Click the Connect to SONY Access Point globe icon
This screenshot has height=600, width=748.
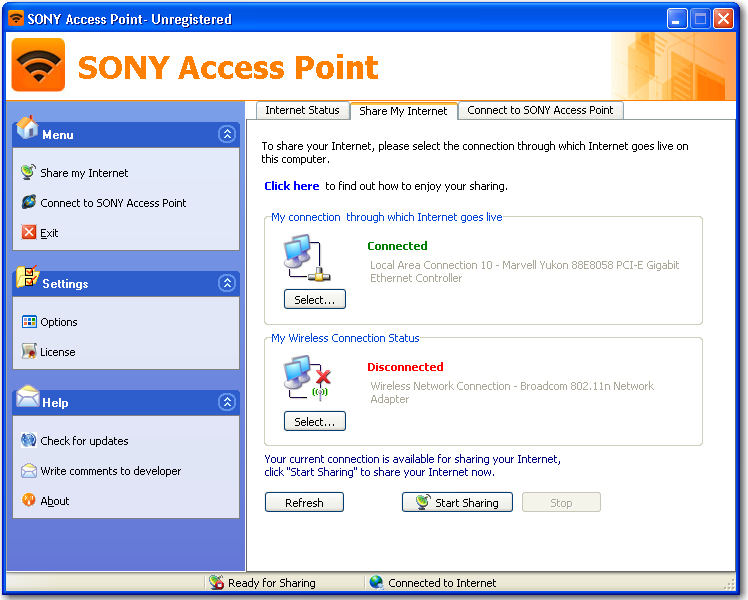29,202
